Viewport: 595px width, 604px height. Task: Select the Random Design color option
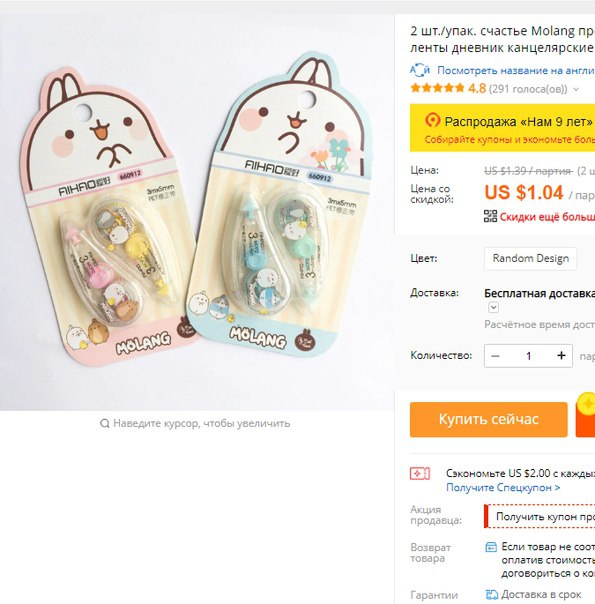tap(530, 258)
